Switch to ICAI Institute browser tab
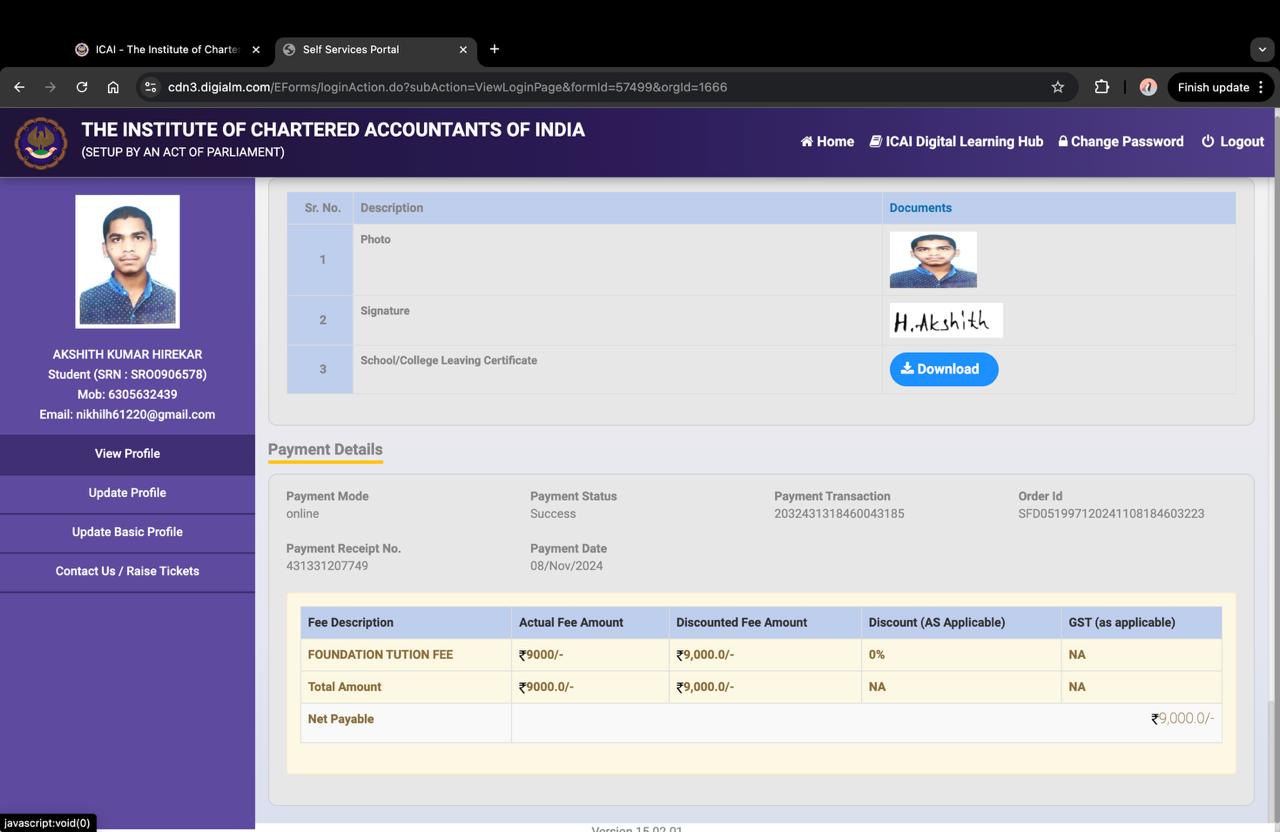 [x=160, y=49]
